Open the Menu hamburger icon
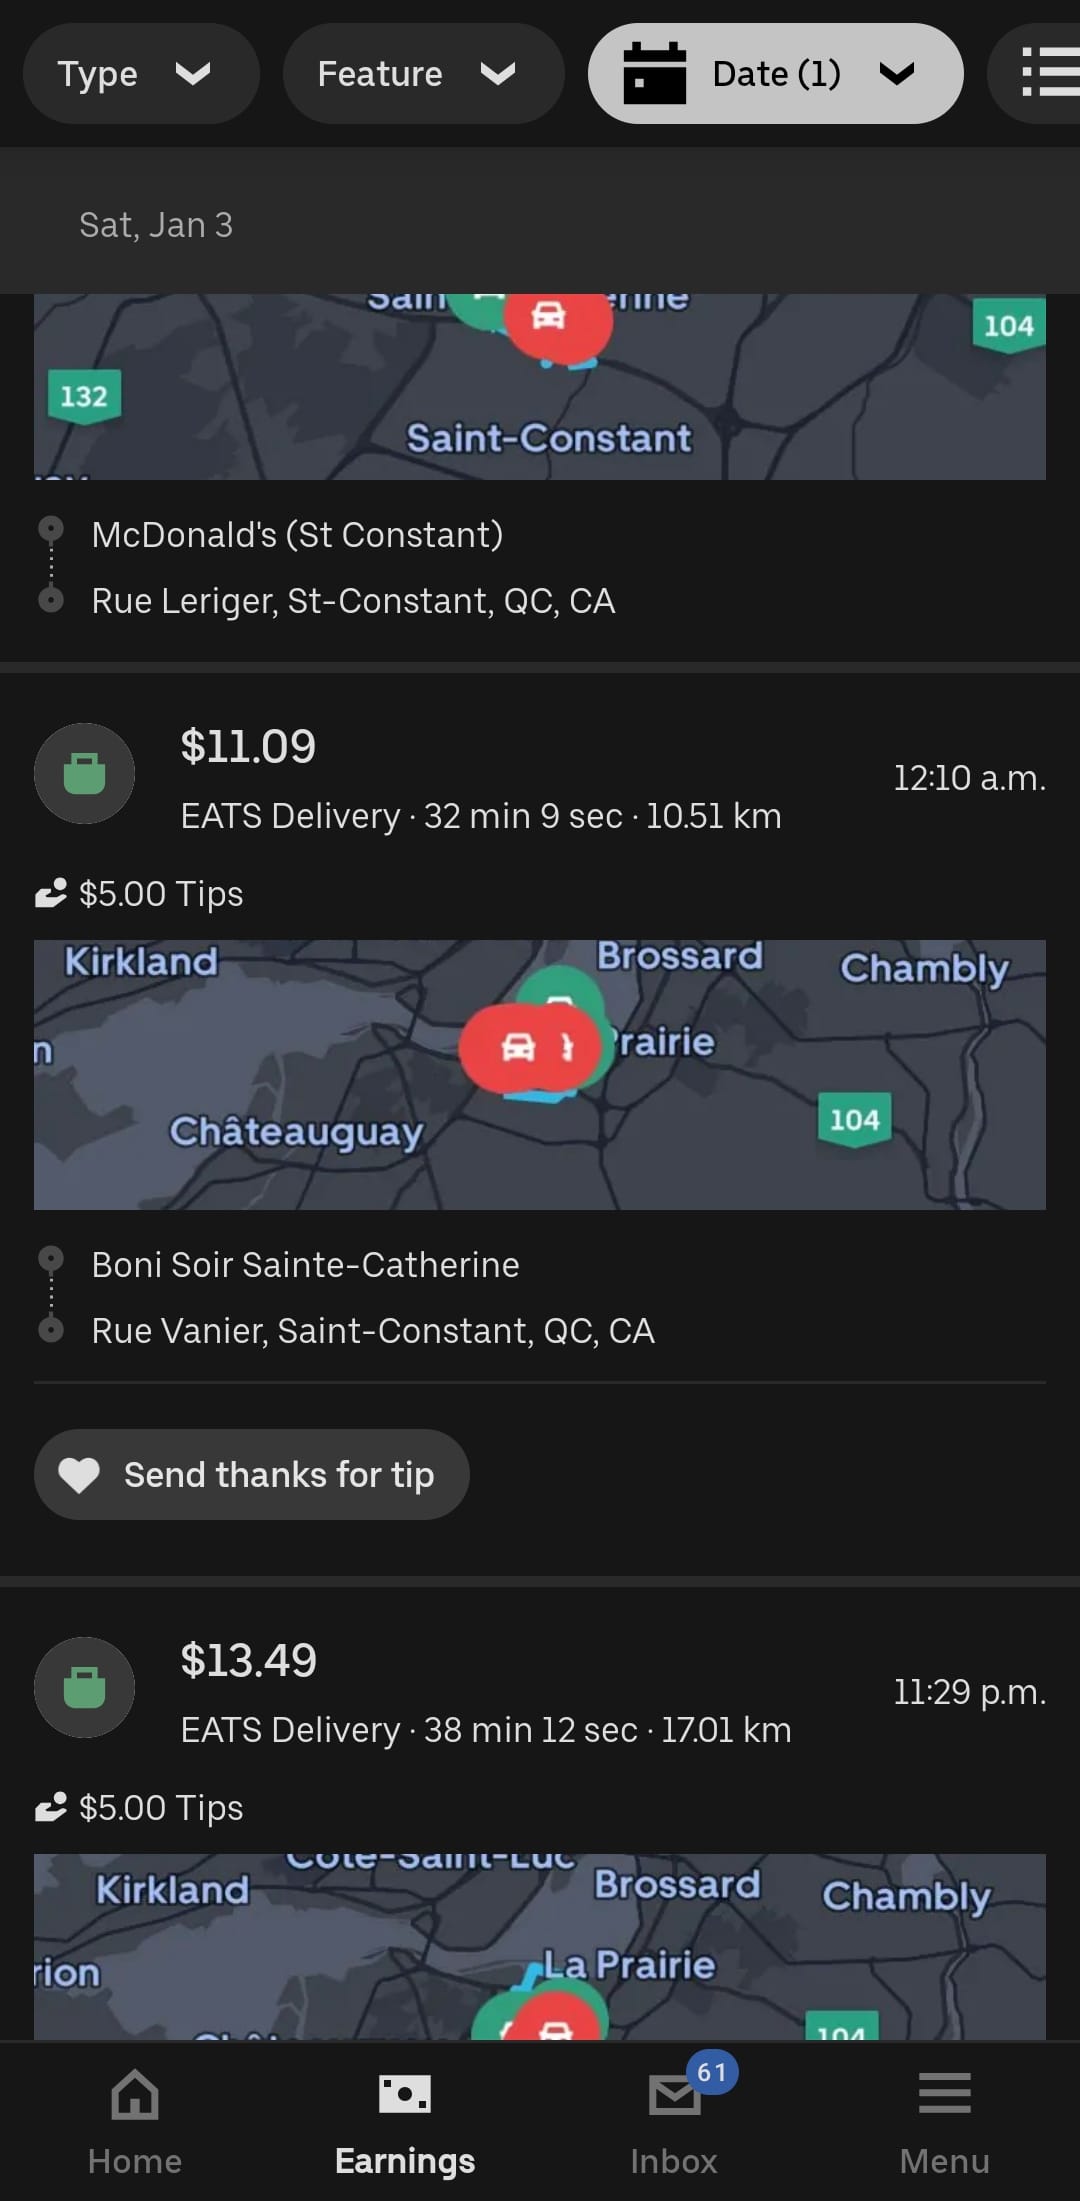This screenshot has width=1080, height=2201. (945, 2094)
